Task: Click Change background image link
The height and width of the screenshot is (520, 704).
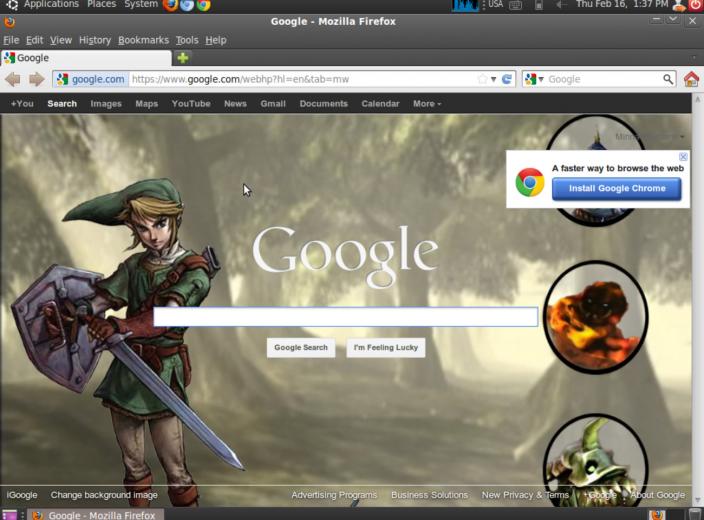Action: [104, 495]
